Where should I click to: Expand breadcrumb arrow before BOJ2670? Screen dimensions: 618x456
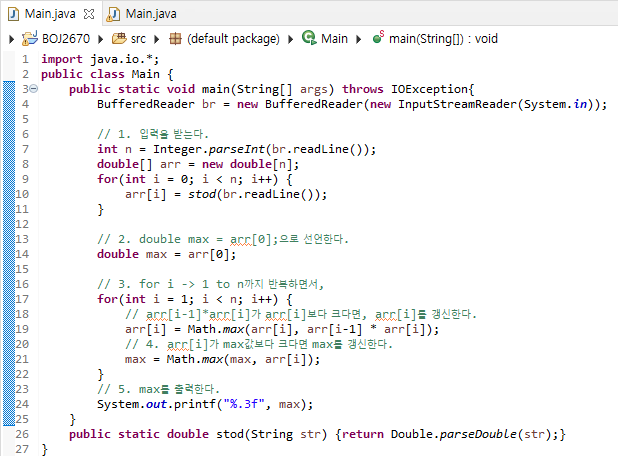click(x=11, y=39)
